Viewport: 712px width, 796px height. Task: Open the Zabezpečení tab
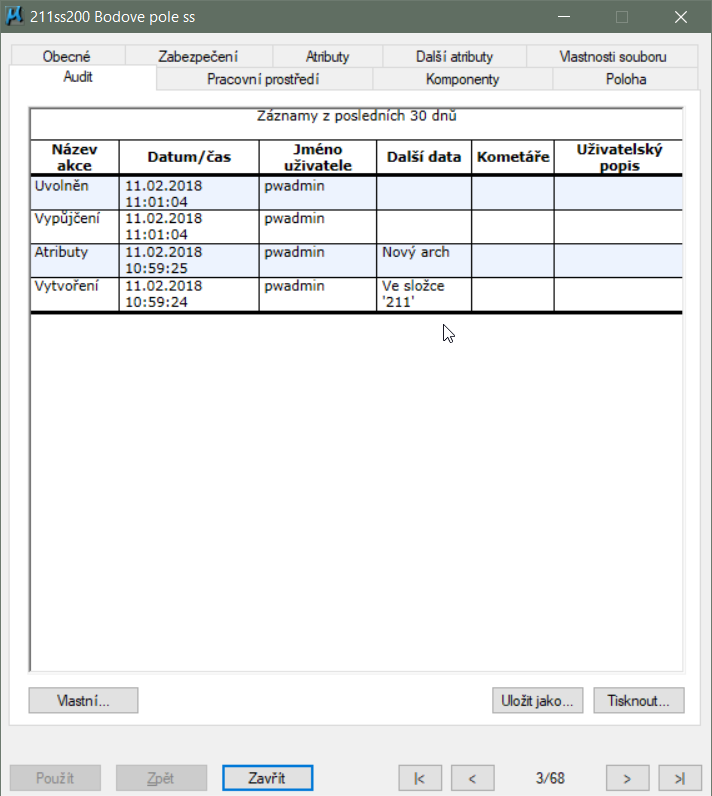click(198, 57)
